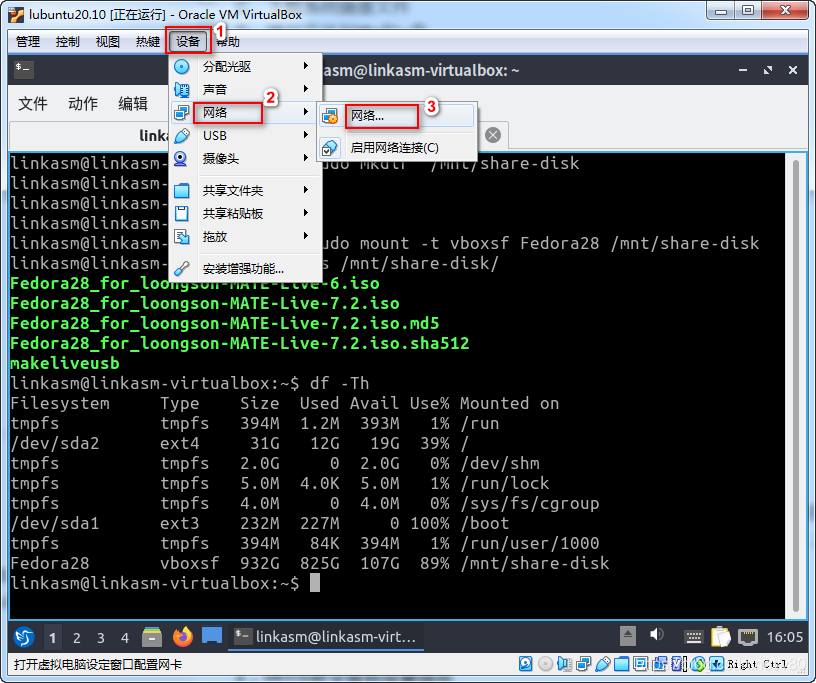816x683 pixels.
Task: Click the USB plug icon in Devices menu
Action: (182, 135)
